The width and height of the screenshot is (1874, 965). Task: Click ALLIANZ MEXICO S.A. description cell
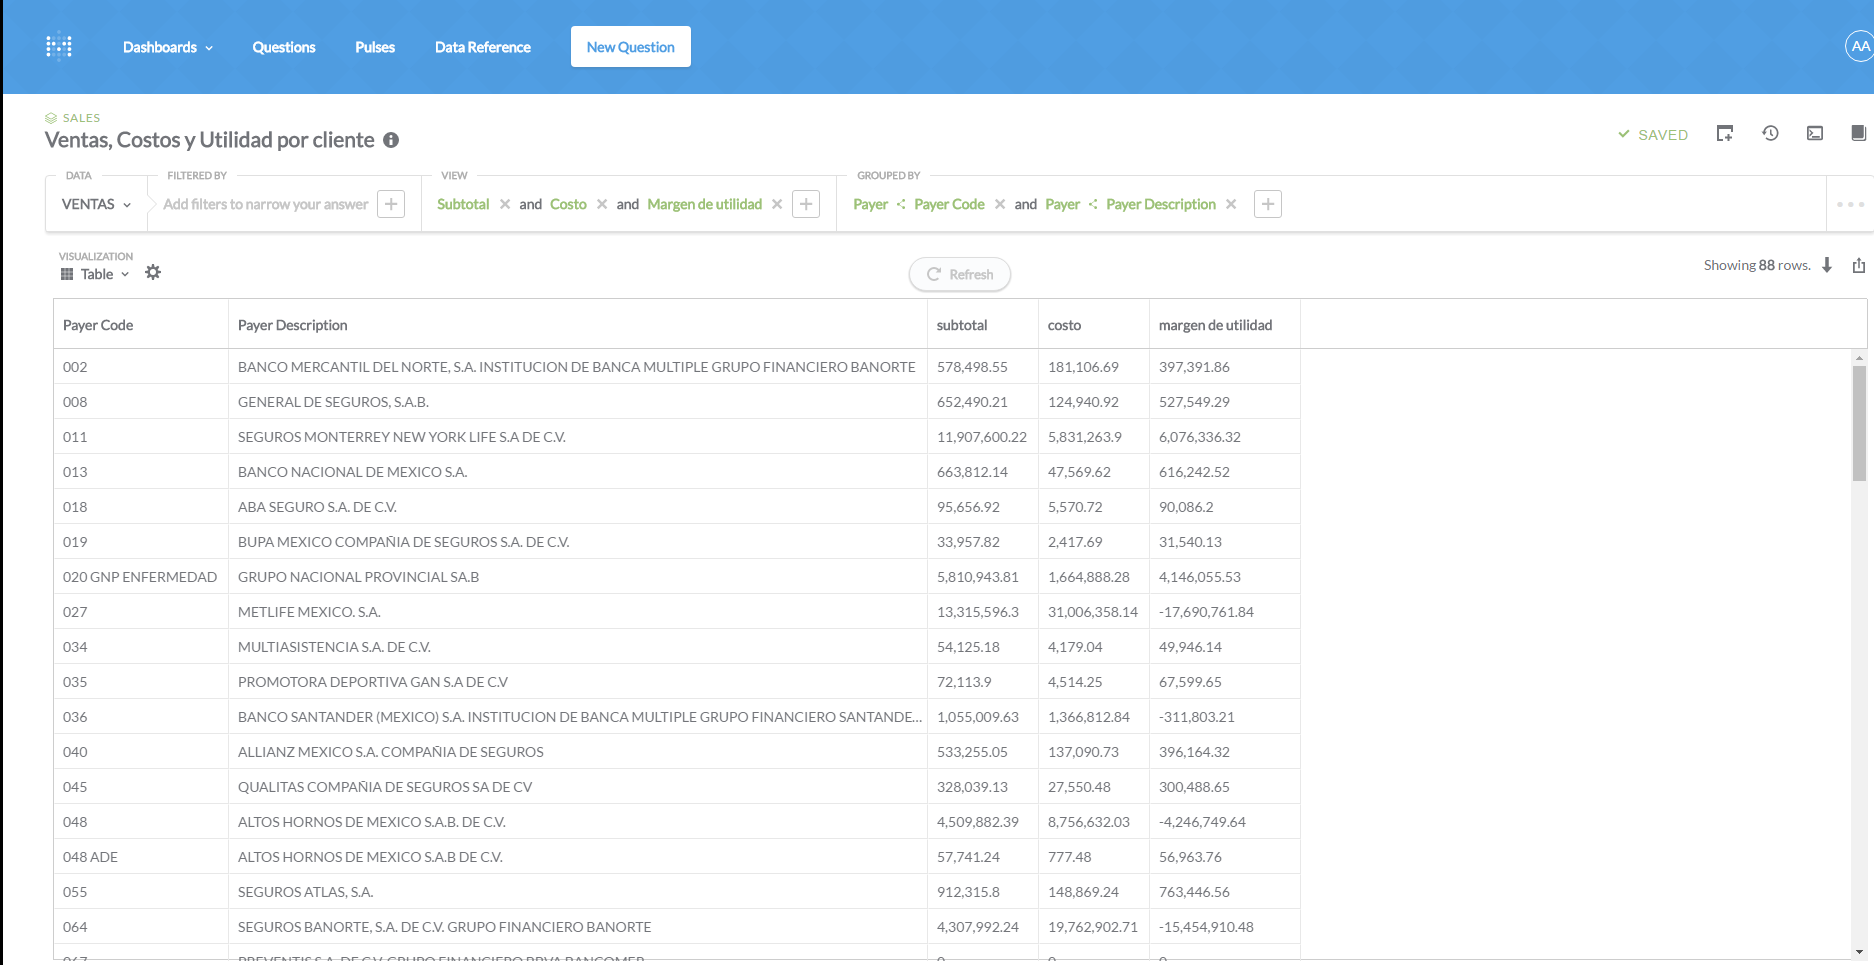tap(578, 752)
